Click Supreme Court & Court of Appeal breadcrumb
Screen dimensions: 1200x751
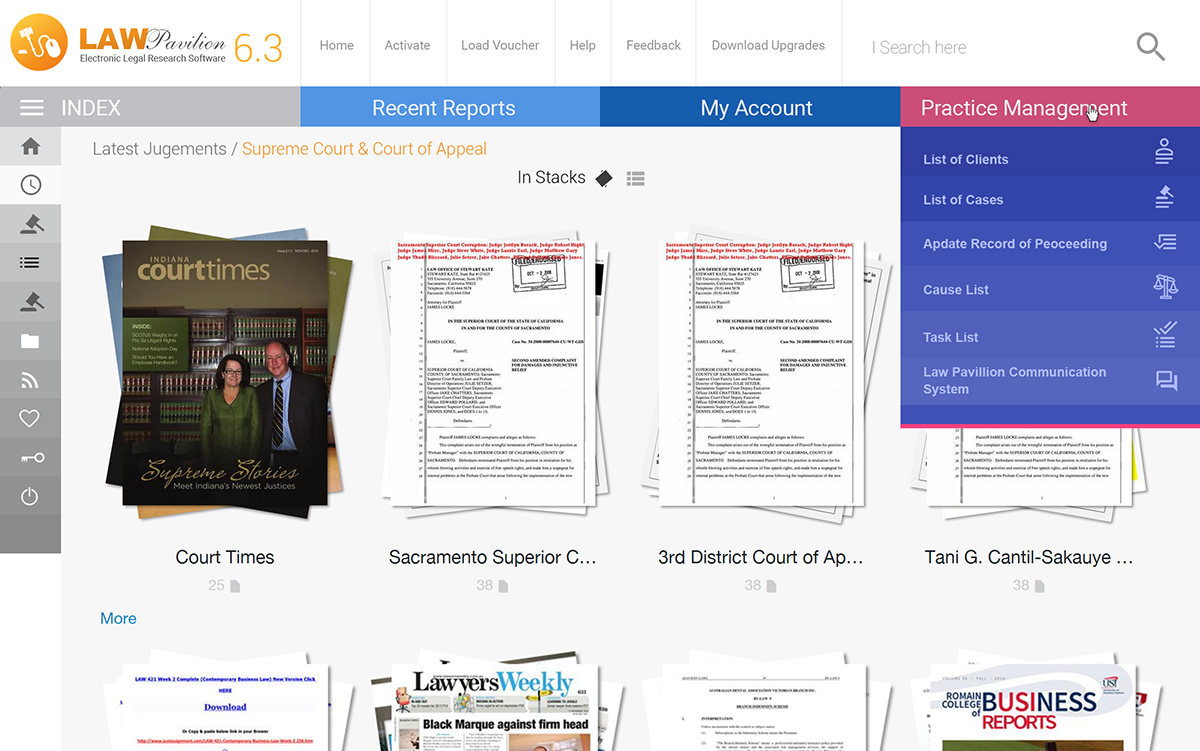364,149
